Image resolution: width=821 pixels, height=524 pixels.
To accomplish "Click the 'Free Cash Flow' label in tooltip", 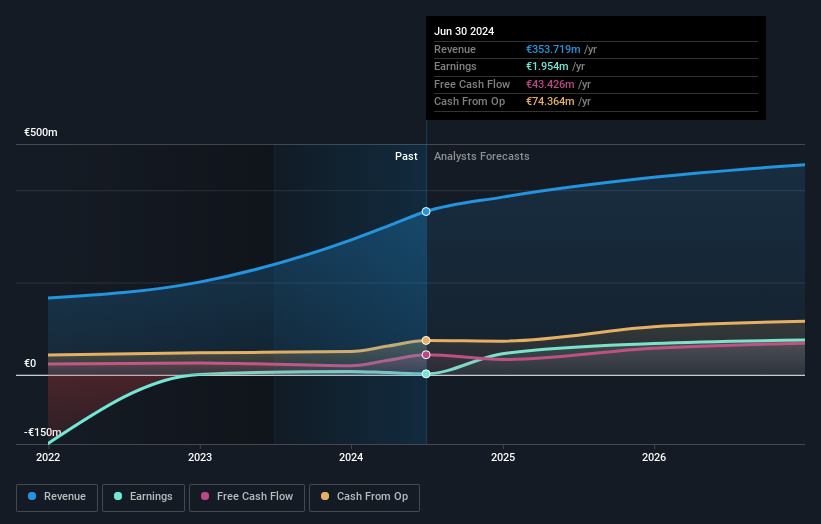I will pyautogui.click(x=472, y=84).
